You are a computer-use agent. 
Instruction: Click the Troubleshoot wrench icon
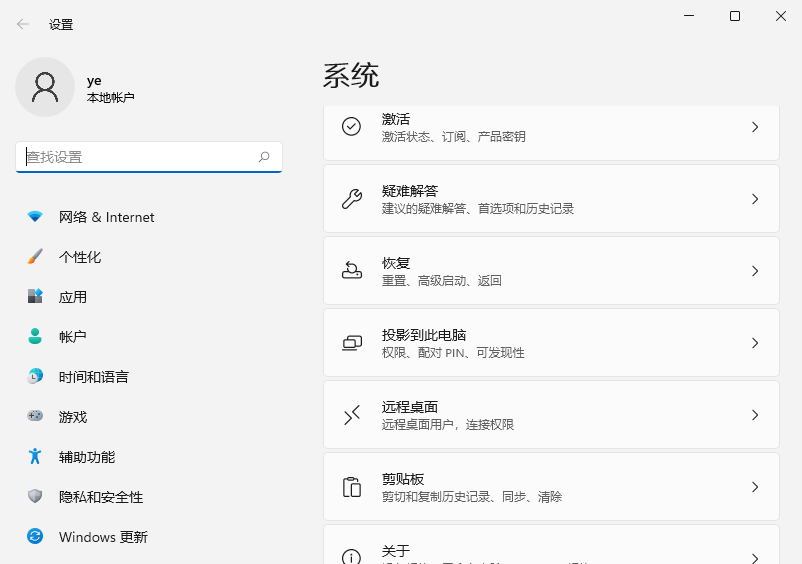coord(352,199)
